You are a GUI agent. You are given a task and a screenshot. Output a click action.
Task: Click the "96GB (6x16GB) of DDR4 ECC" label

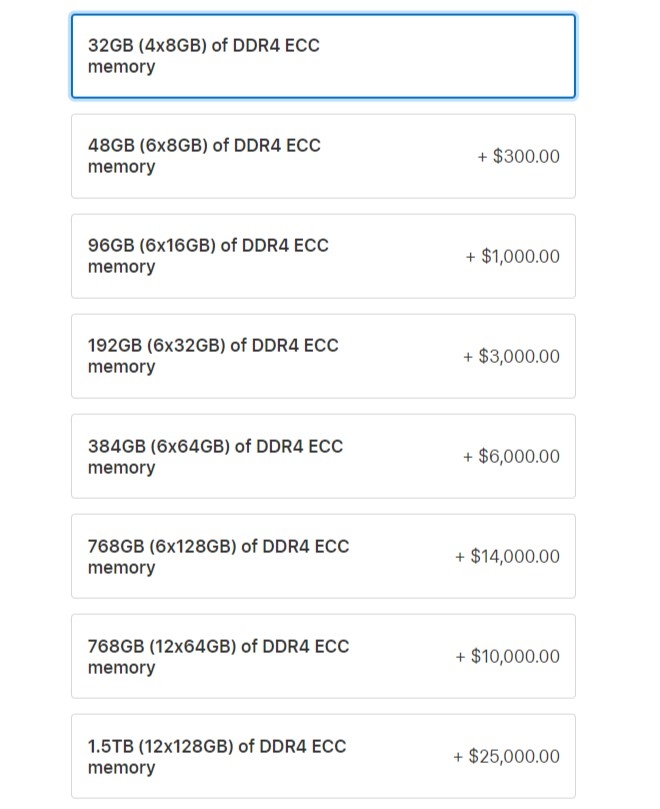[208, 245]
